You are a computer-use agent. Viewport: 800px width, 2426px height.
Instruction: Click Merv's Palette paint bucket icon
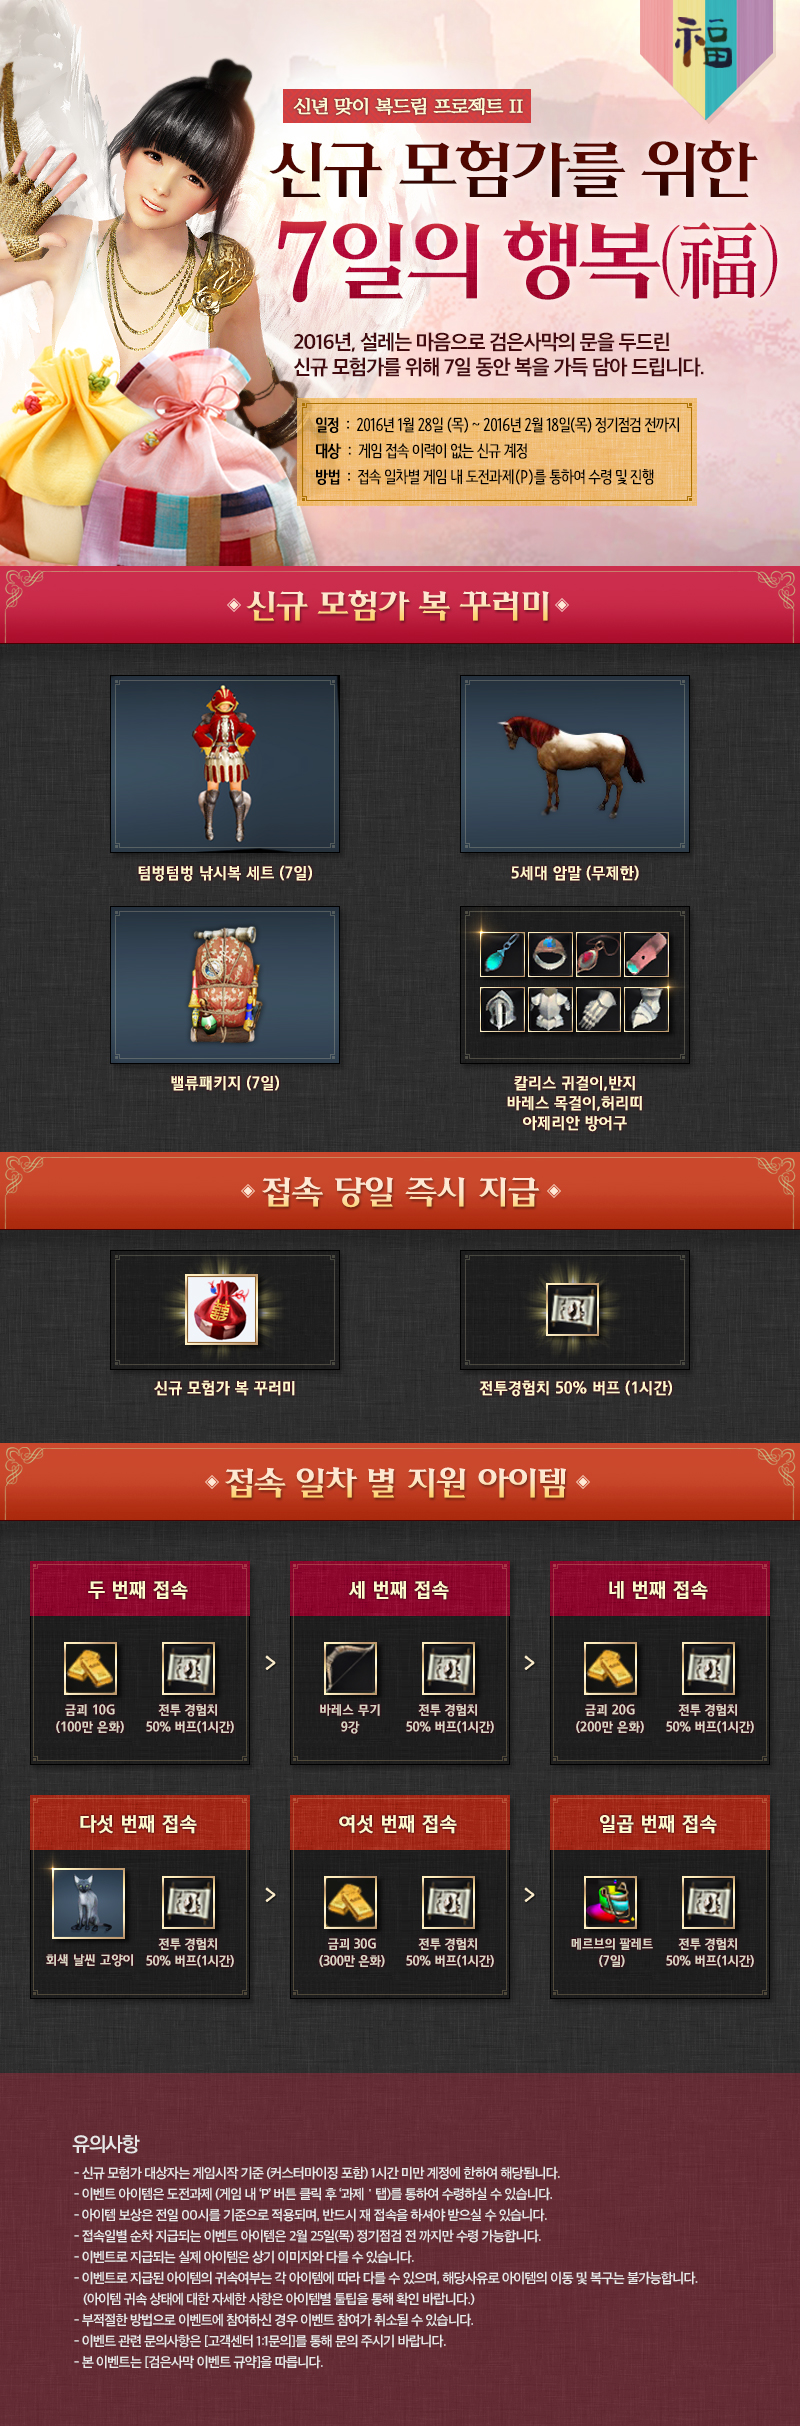coord(610,1902)
